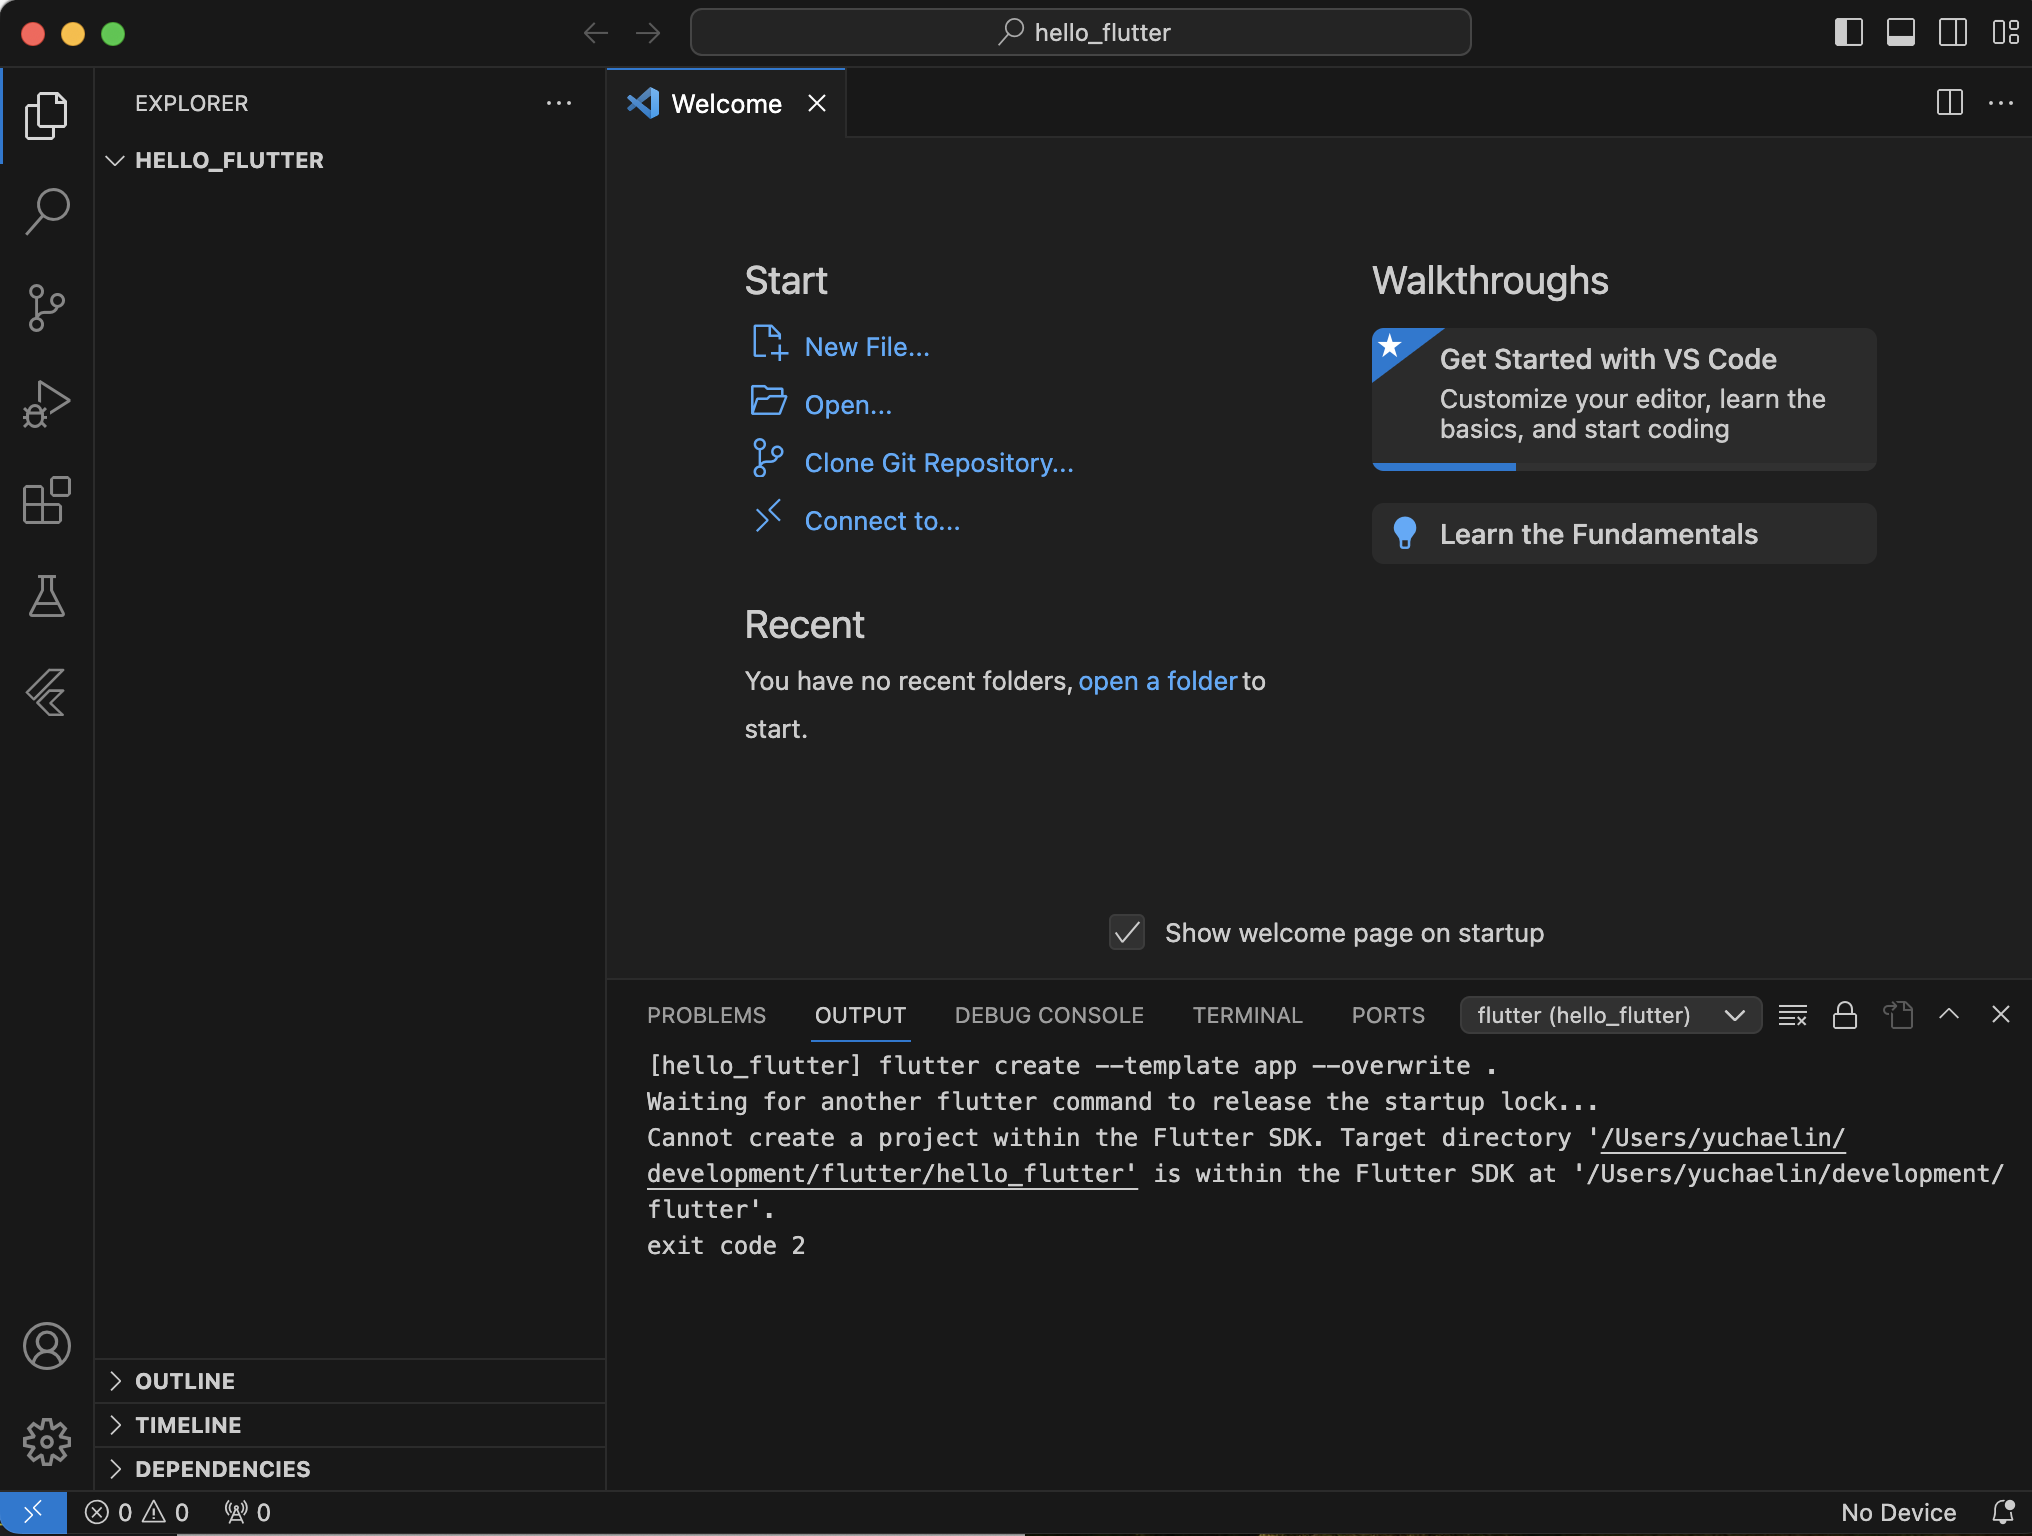2032x1536 pixels.
Task: Toggle the bottom panel visibility
Action: pos(1901,33)
